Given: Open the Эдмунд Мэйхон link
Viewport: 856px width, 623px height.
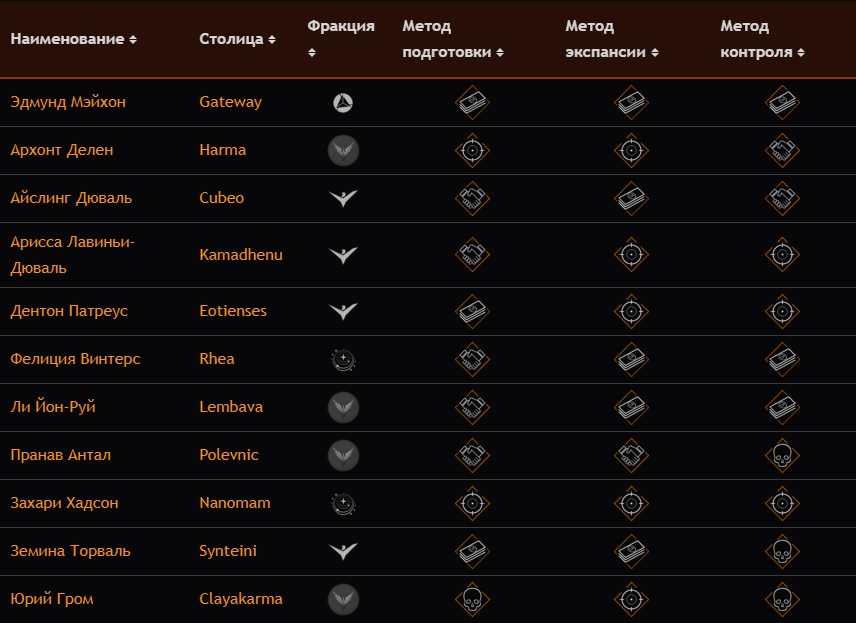Looking at the screenshot, I should [x=68, y=102].
